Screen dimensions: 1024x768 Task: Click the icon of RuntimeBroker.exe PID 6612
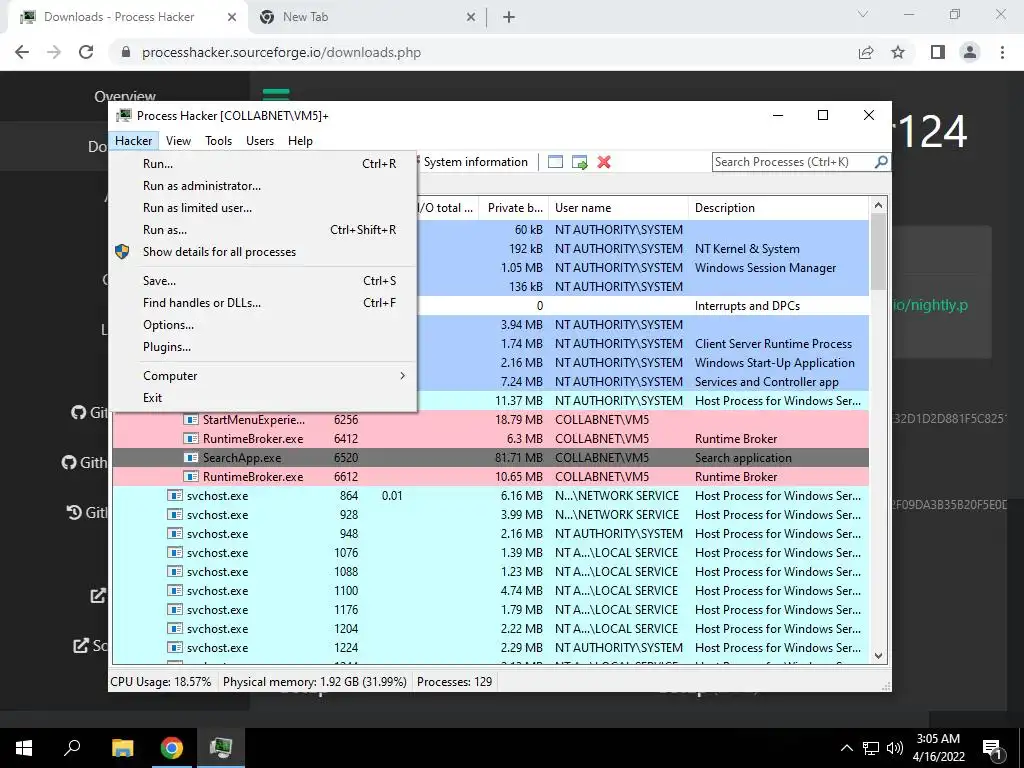191,477
